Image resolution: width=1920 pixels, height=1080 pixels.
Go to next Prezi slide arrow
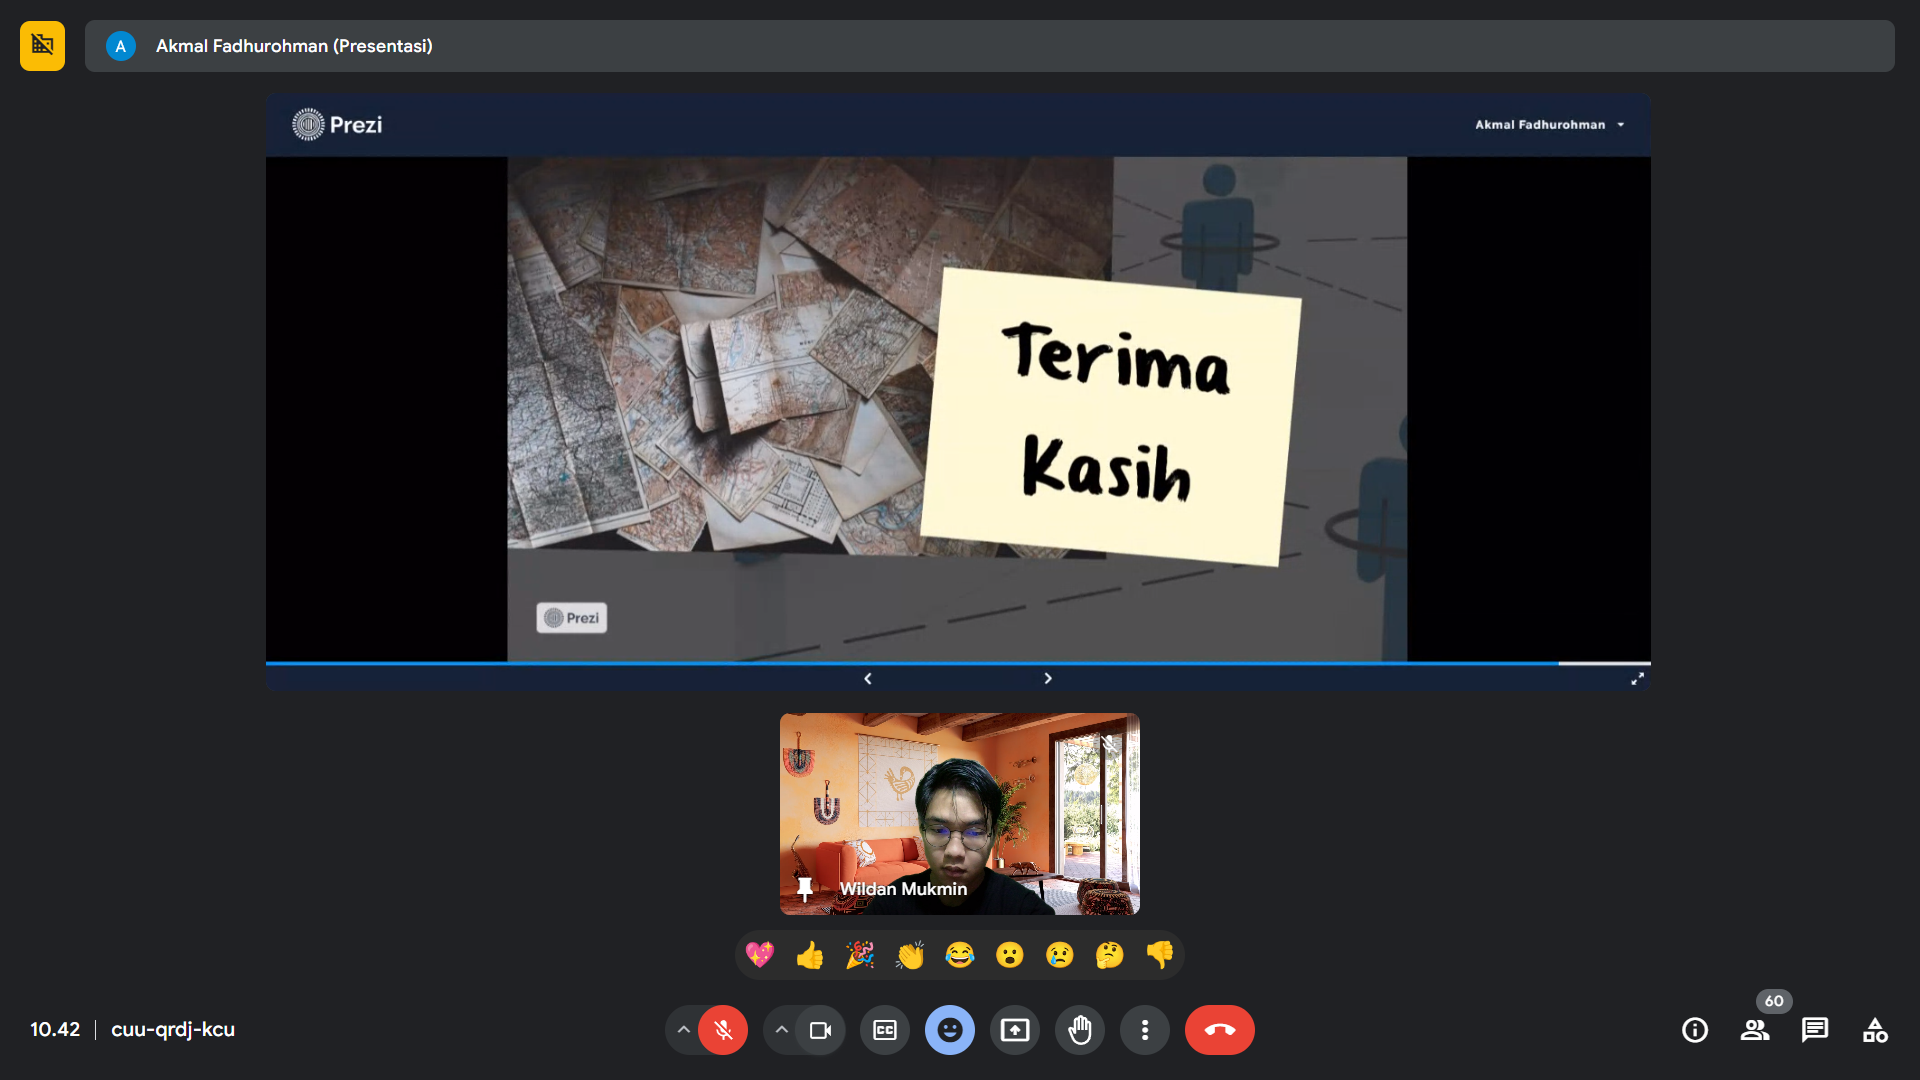pyautogui.click(x=1048, y=678)
